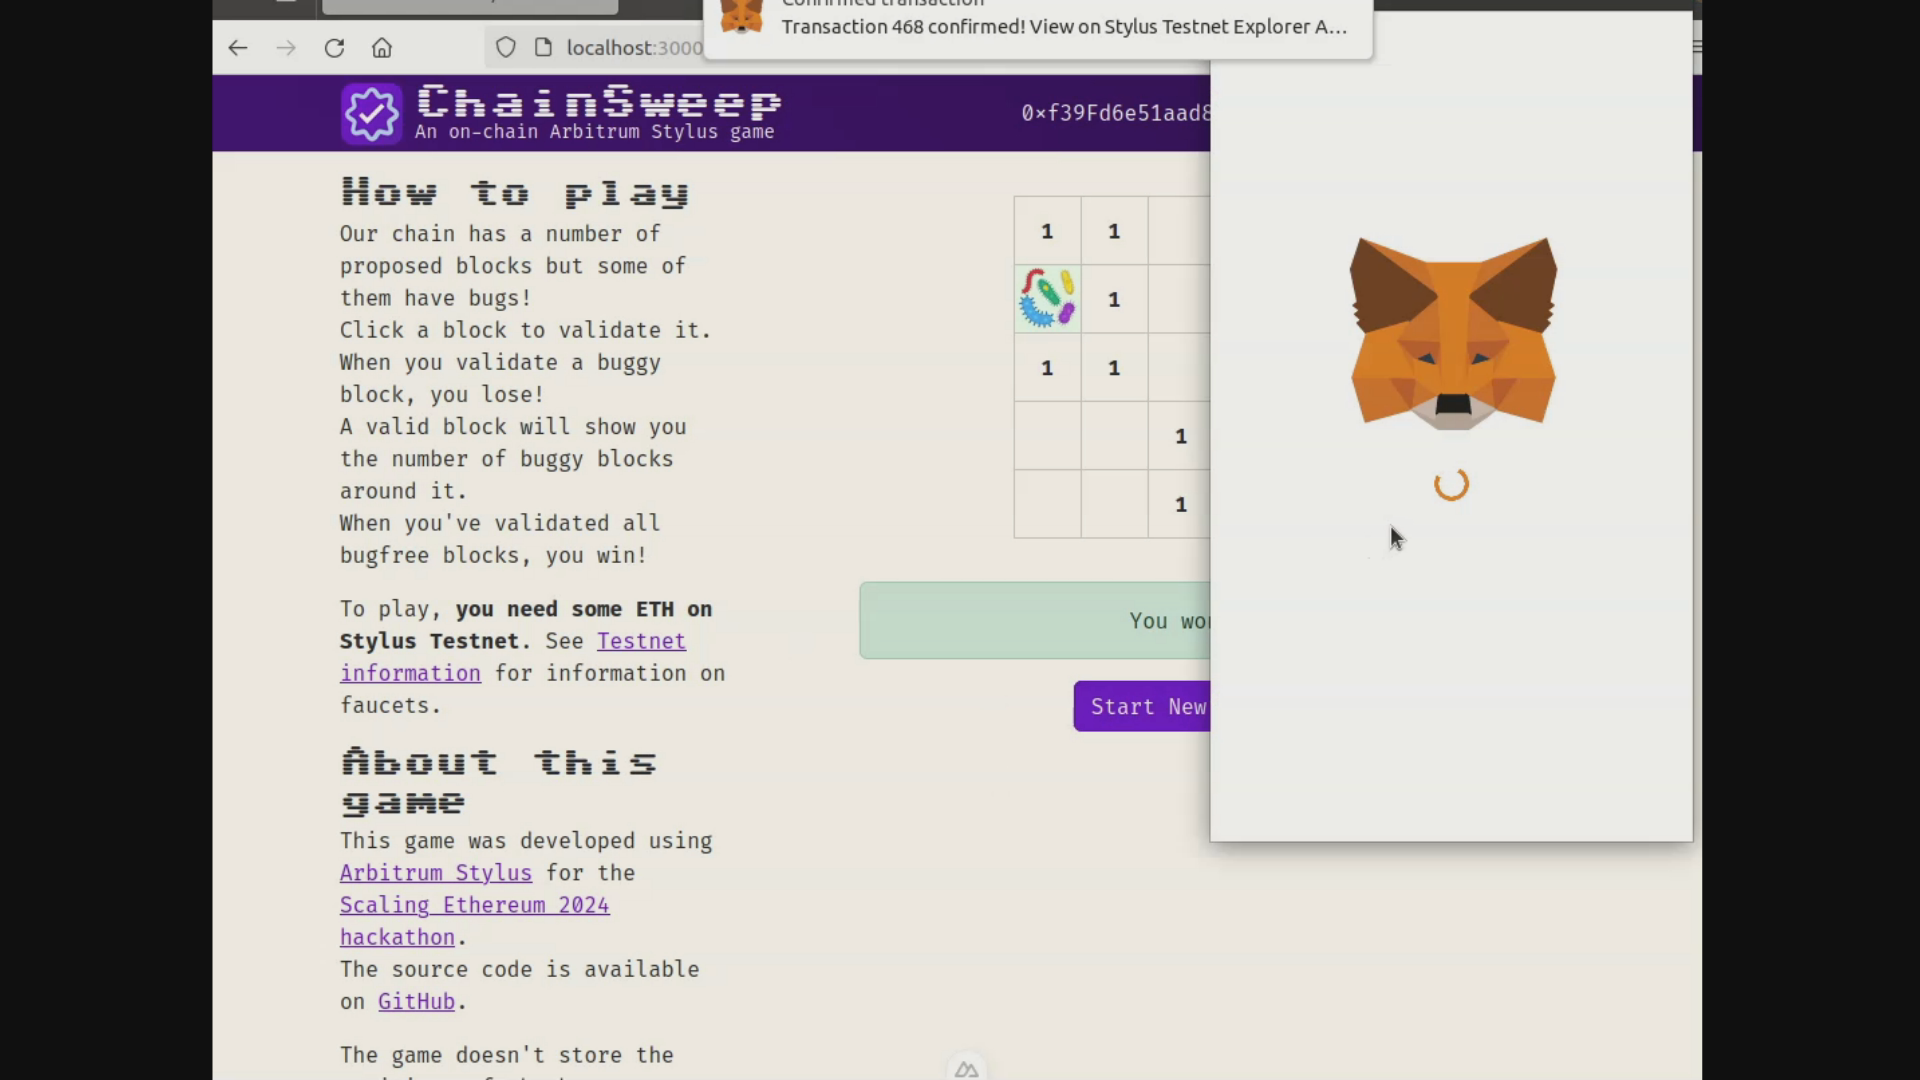Image resolution: width=1920 pixels, height=1080 pixels.
Task: Click the browser forward arrow
Action: 286,48
